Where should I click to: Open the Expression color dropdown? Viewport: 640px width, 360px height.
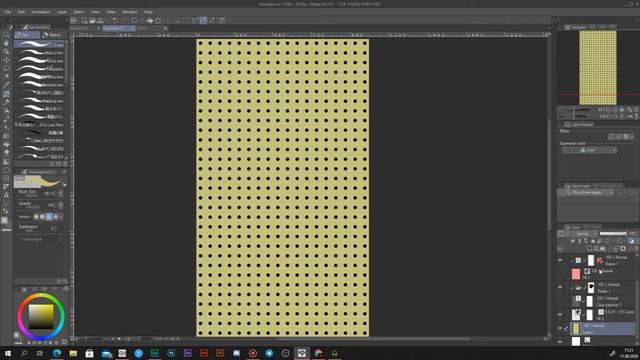coord(589,150)
